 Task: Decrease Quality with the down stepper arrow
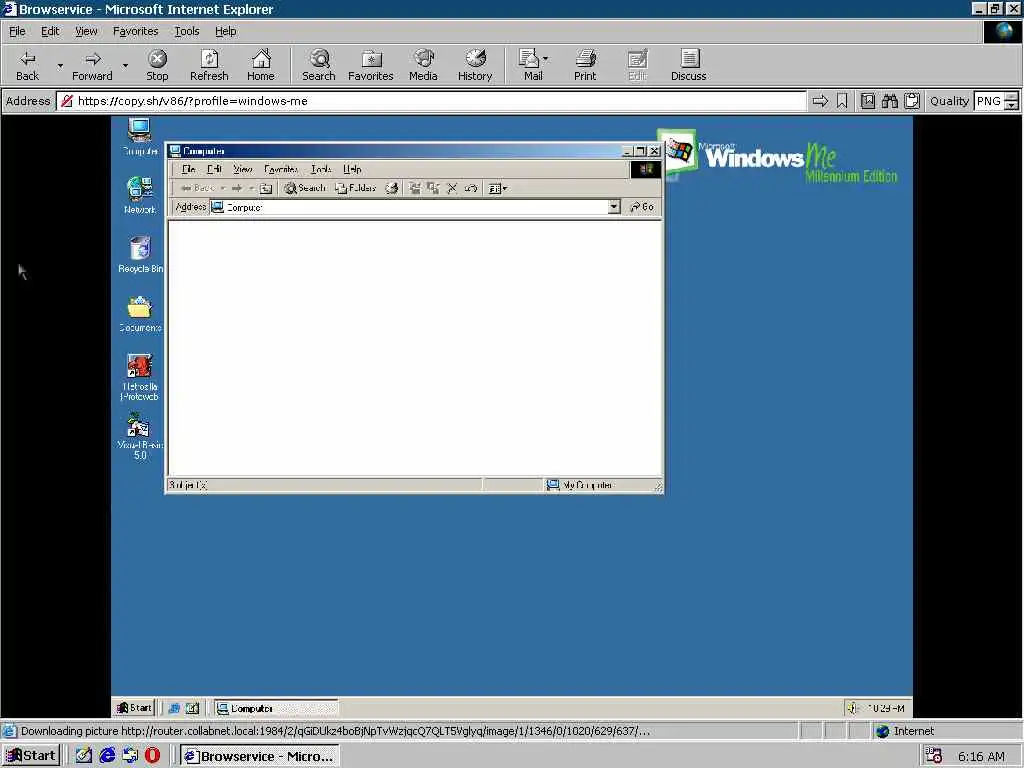tap(1011, 106)
